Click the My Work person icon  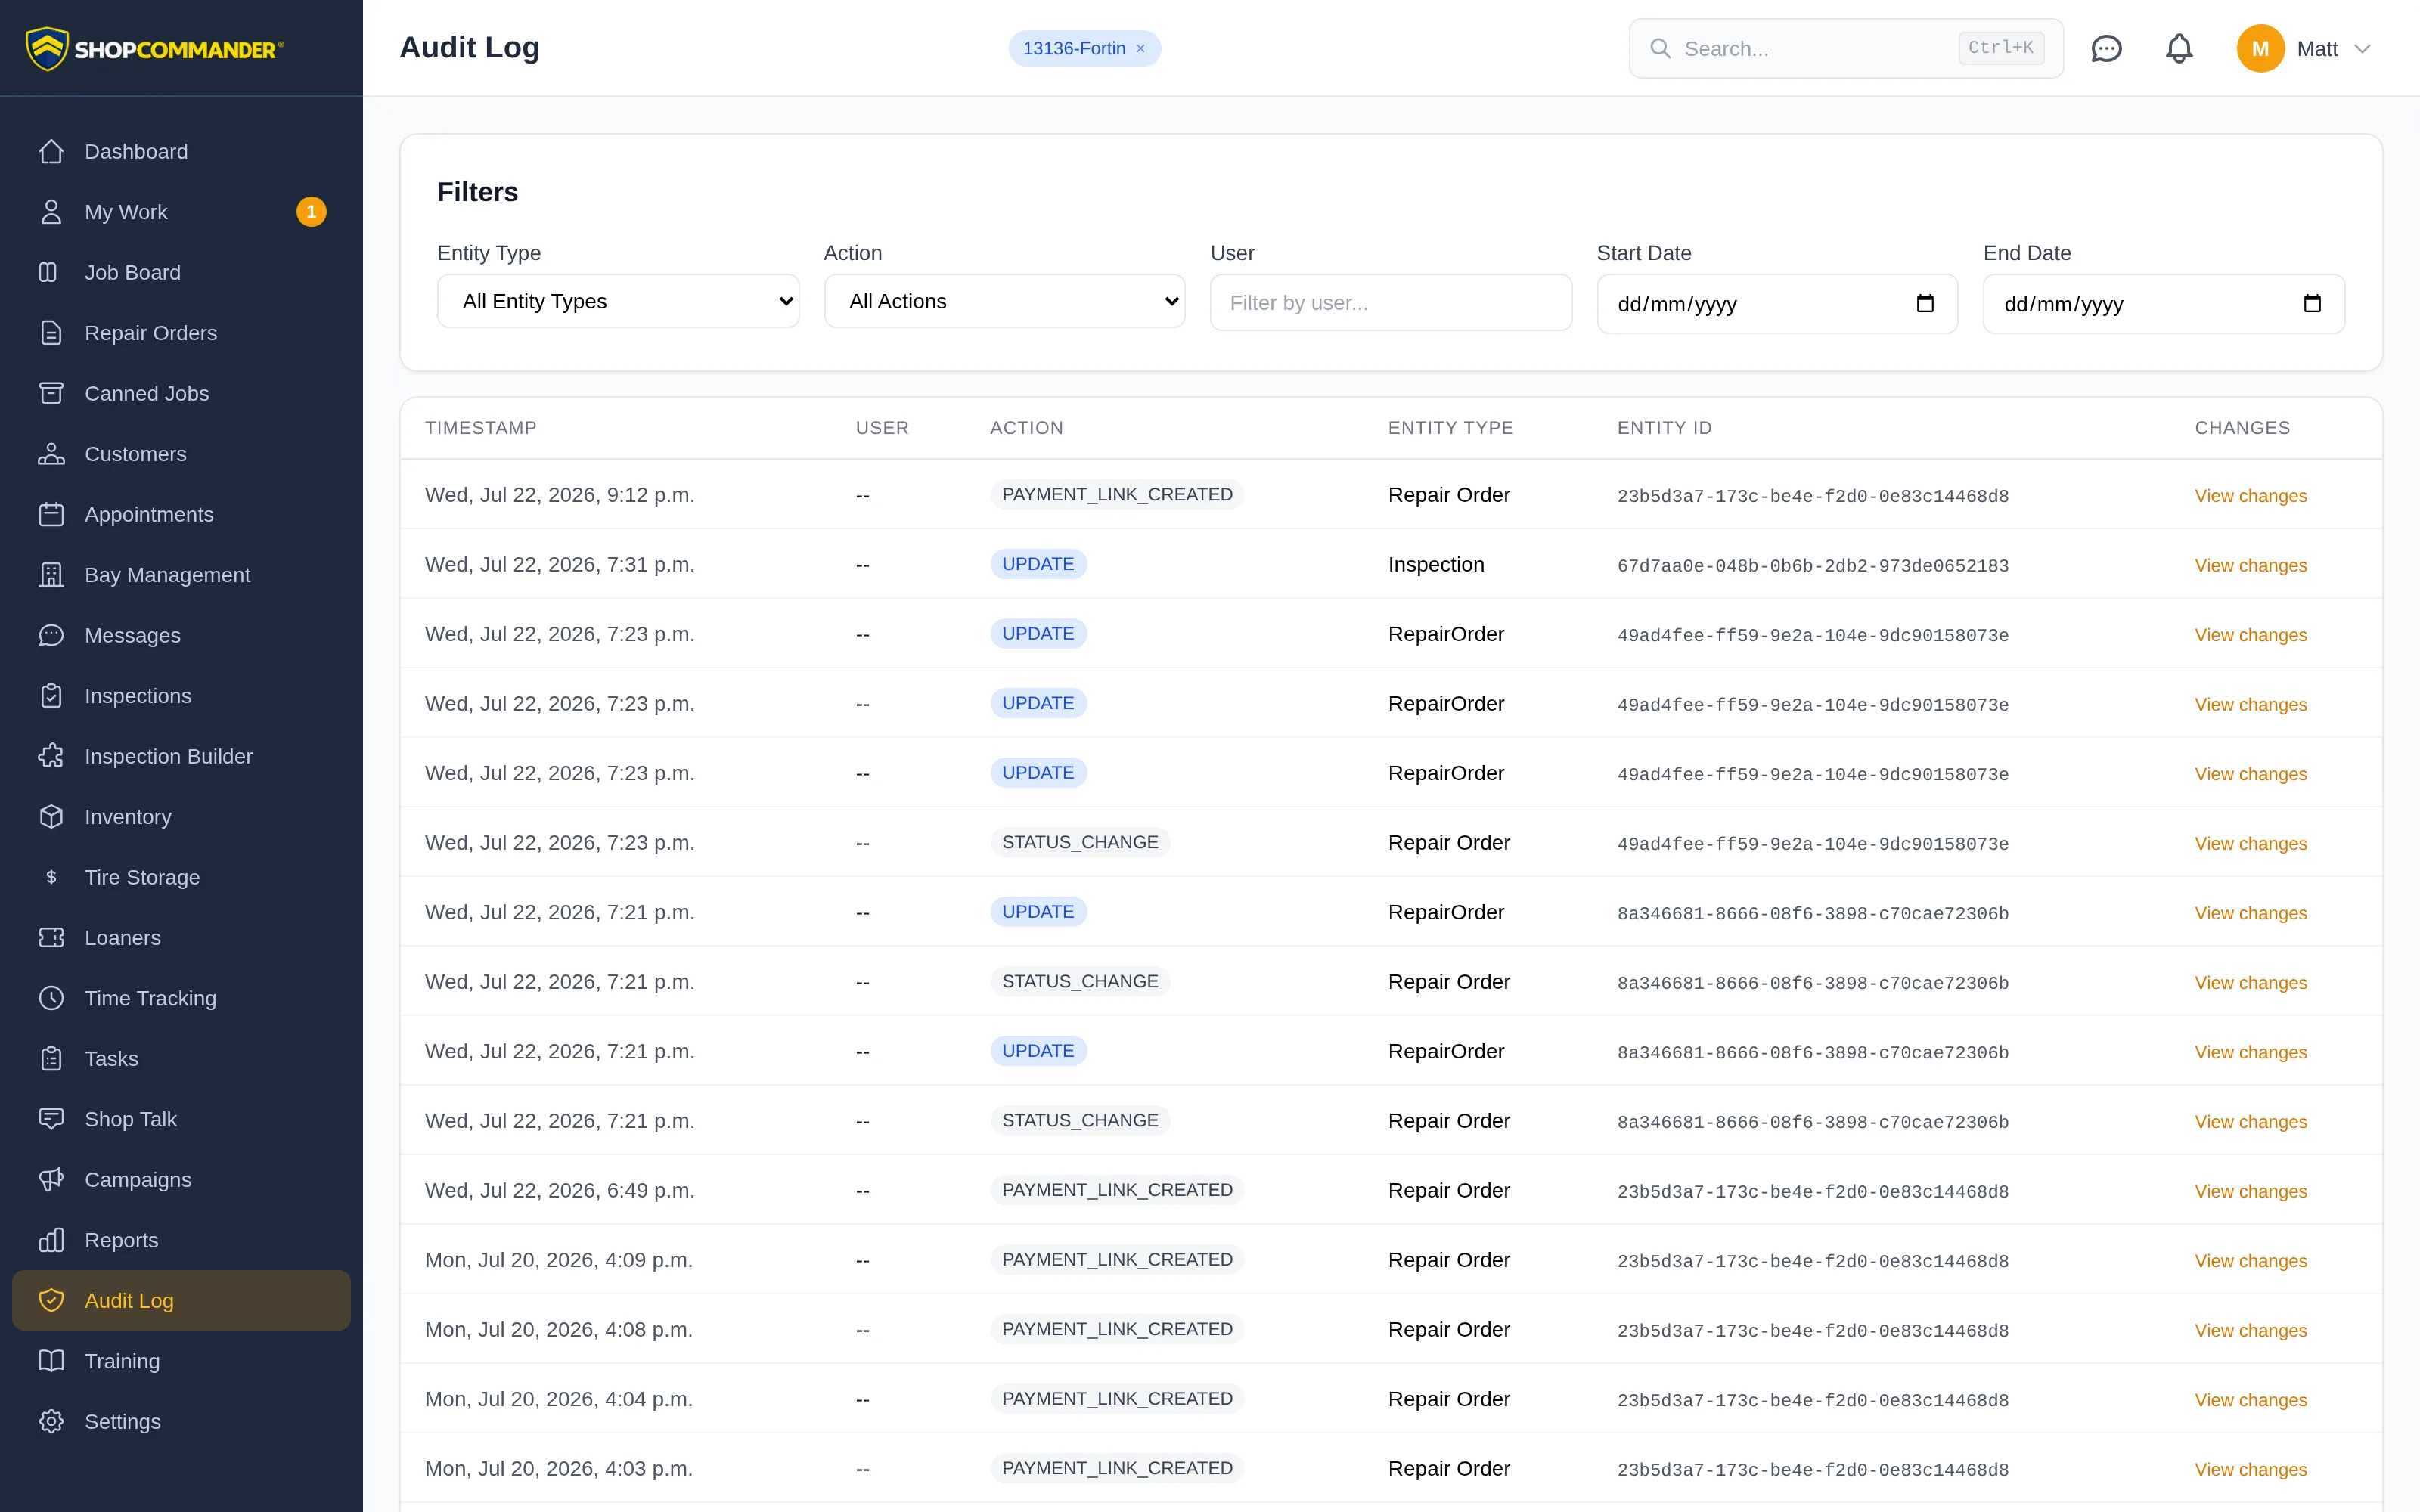(x=51, y=212)
